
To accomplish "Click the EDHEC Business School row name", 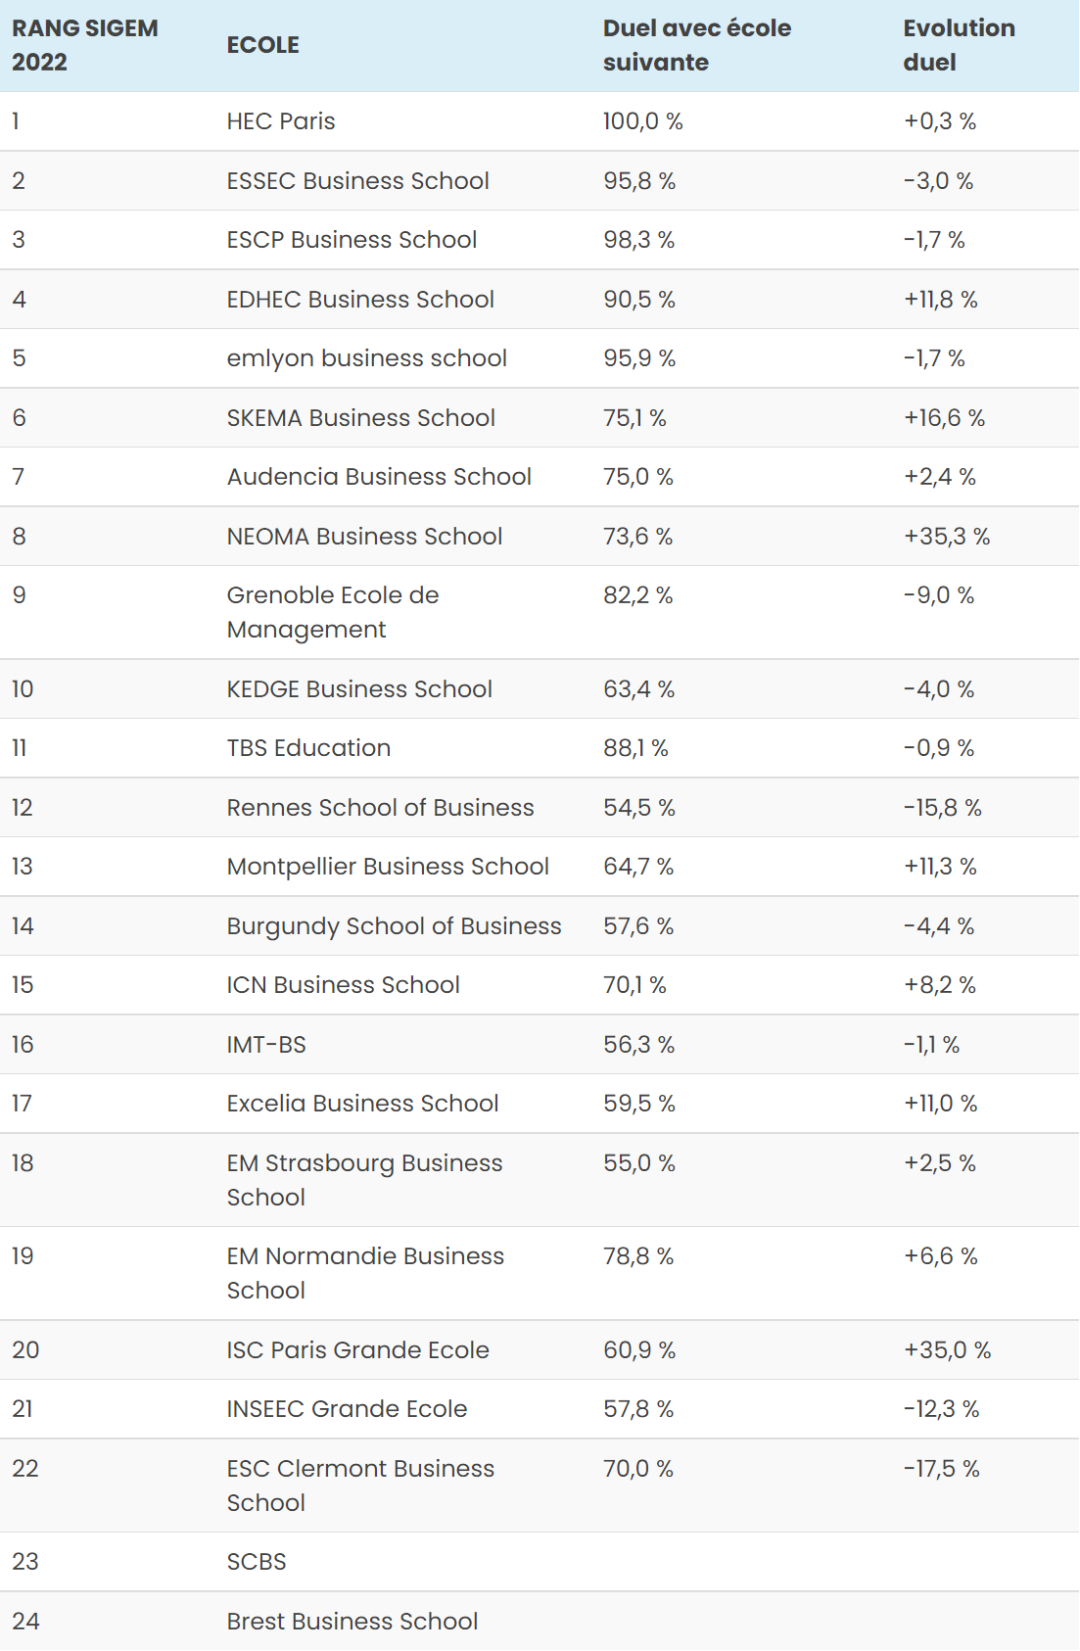I will point(360,299).
